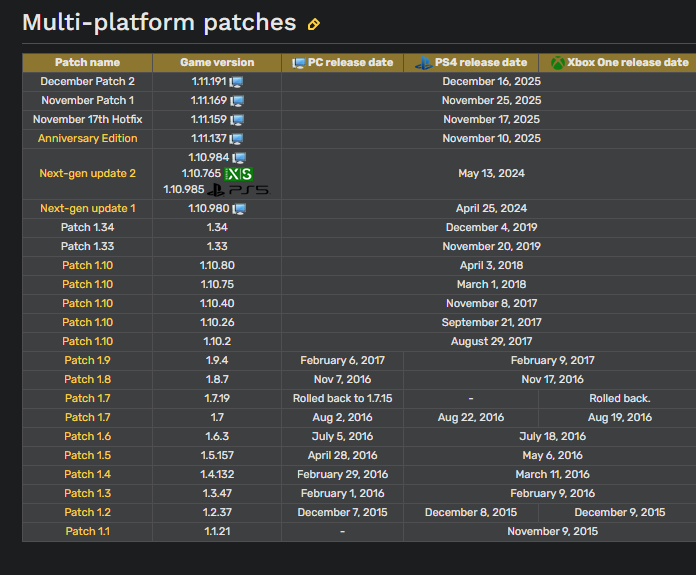Click the November 9, 2015 date cell

(552, 531)
